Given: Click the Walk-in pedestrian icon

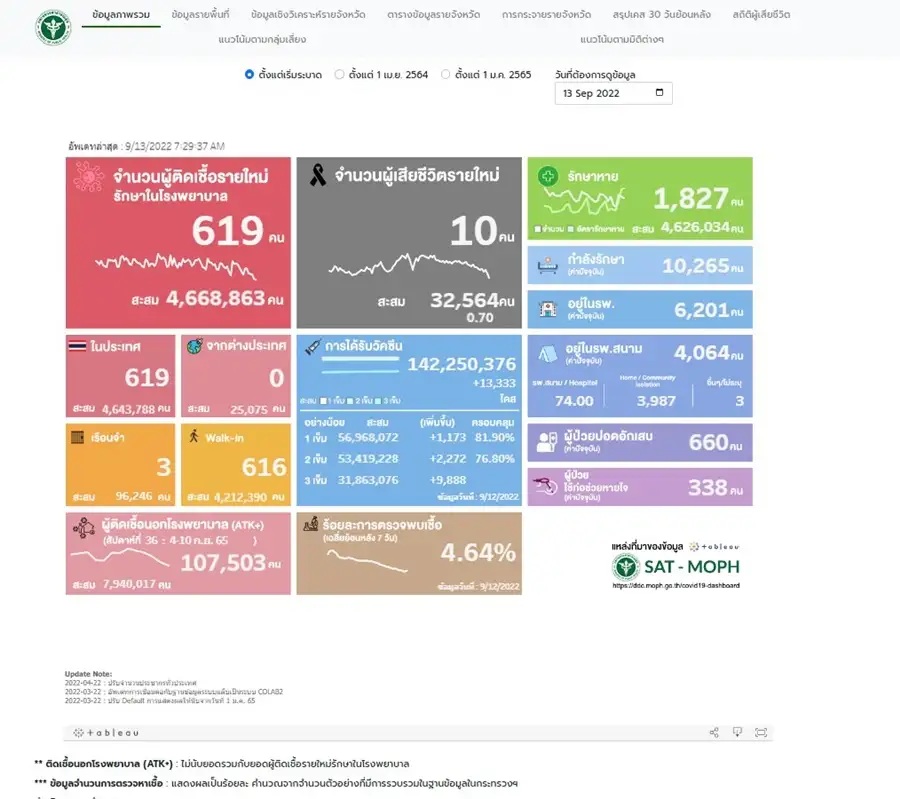Looking at the screenshot, I should (195, 435).
